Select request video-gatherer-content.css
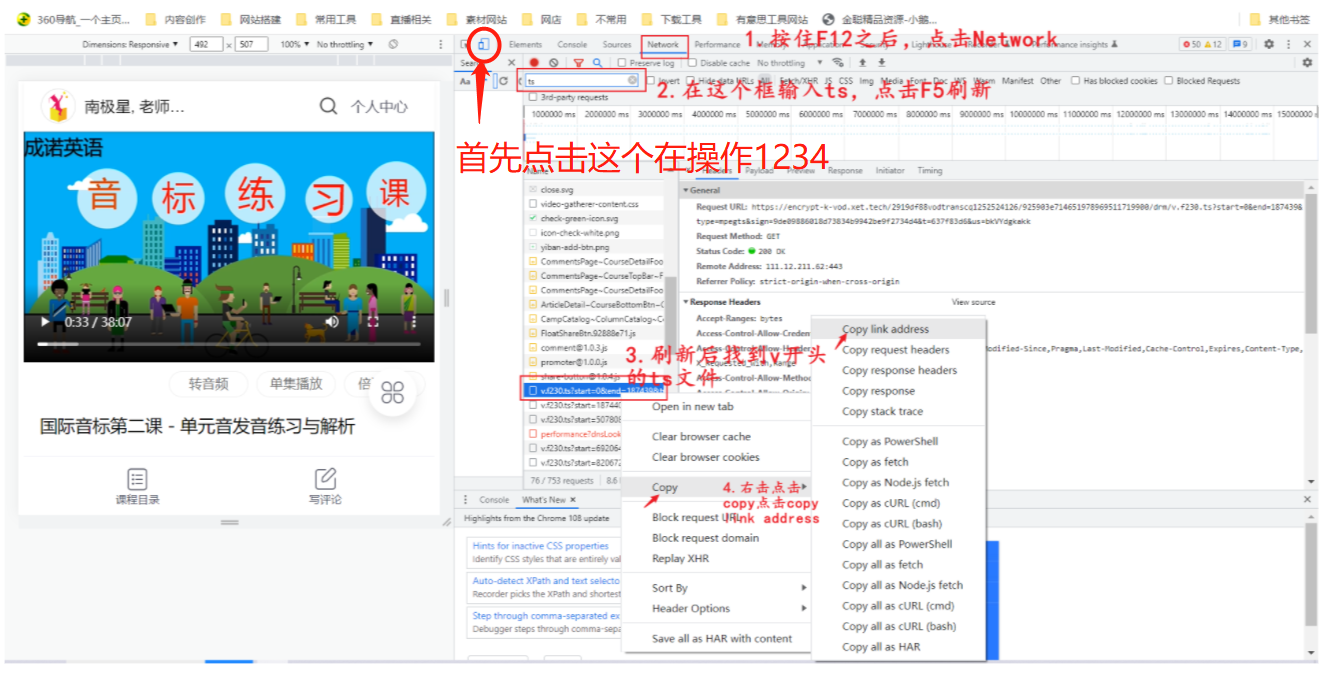The image size is (1341, 678). (x=589, y=204)
